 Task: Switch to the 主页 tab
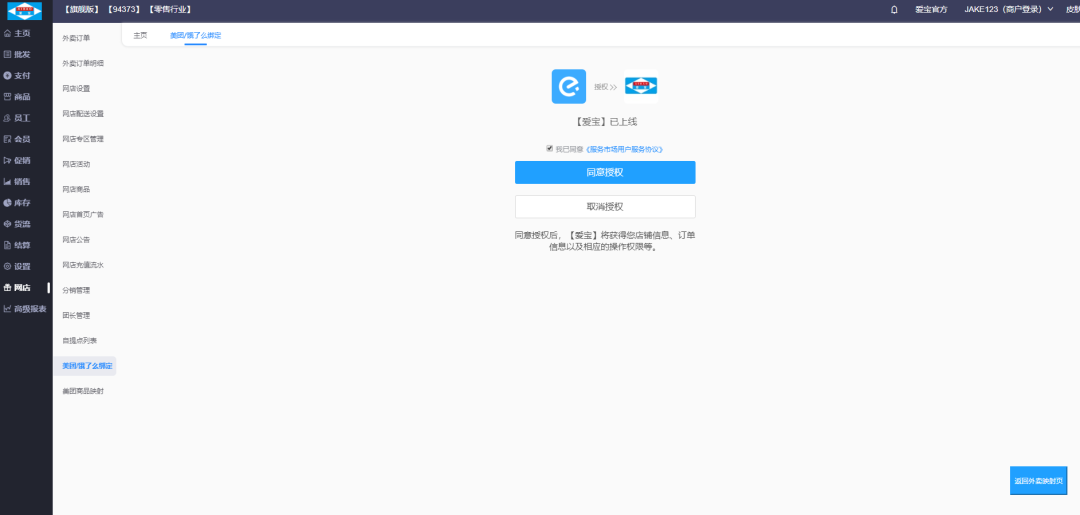click(x=141, y=35)
